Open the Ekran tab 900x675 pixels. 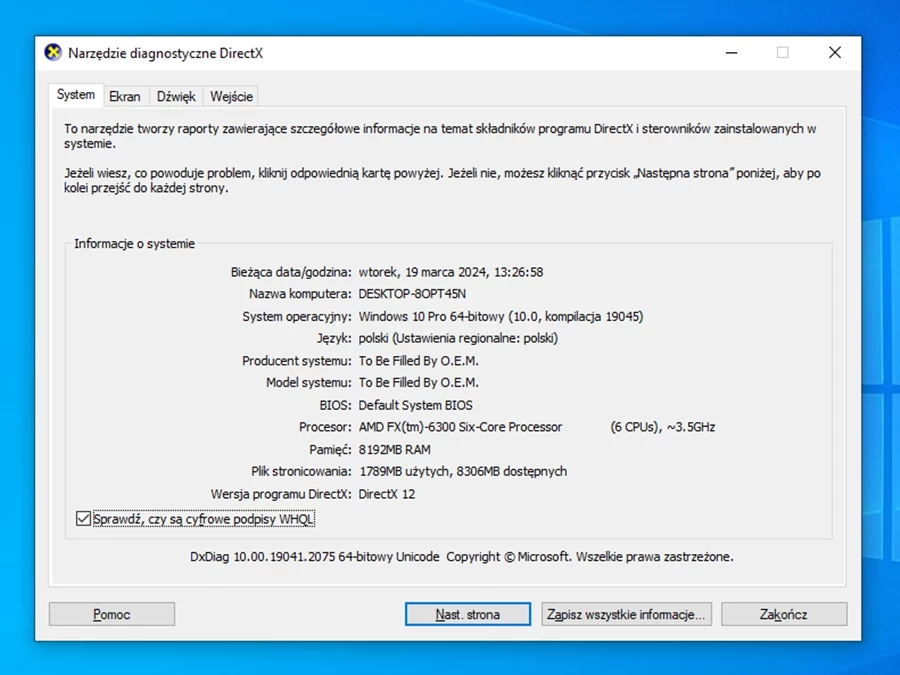[x=125, y=96]
